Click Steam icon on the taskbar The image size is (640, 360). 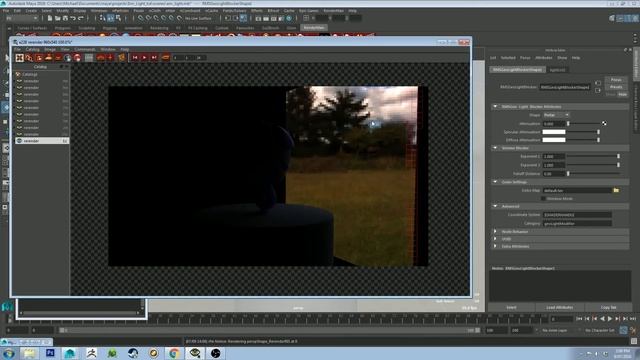coord(133,353)
